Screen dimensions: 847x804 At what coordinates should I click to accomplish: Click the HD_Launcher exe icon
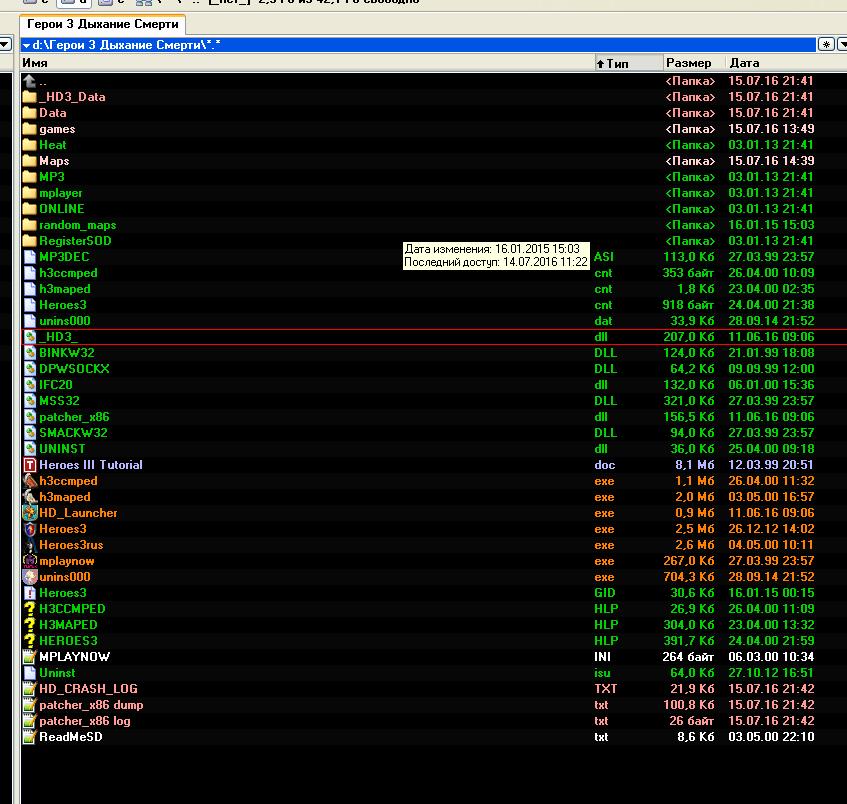(x=30, y=513)
